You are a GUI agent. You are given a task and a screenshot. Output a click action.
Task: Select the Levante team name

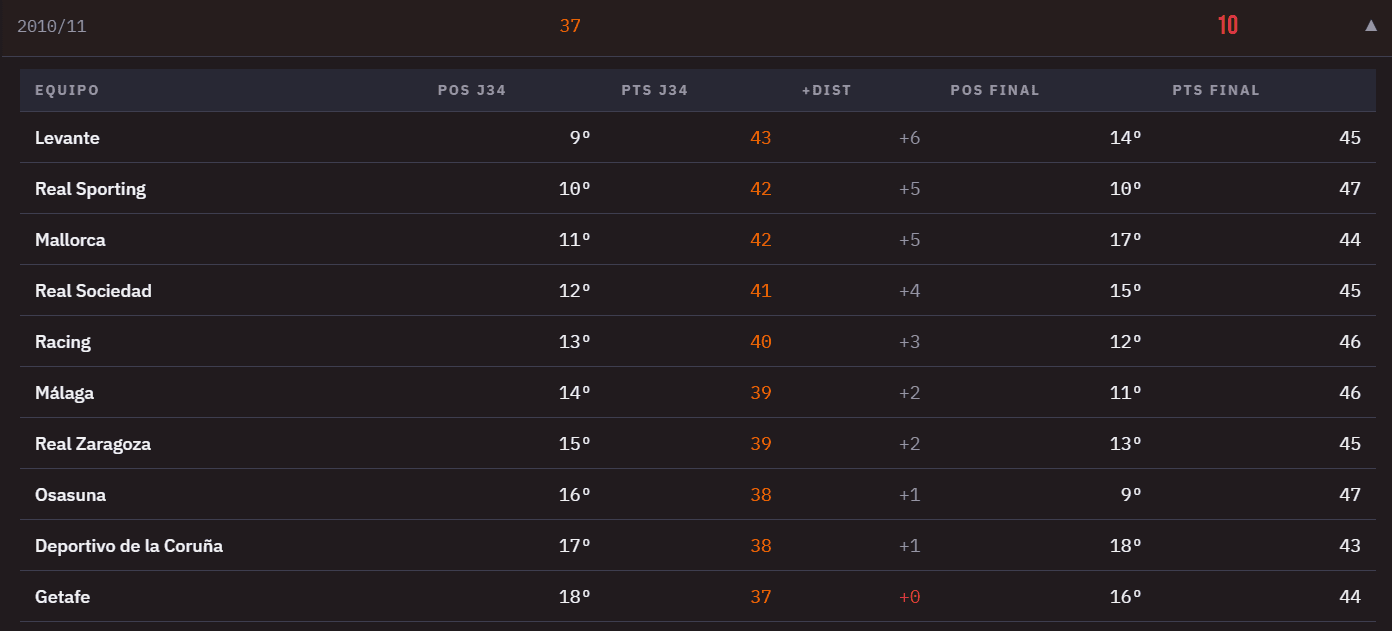[67, 138]
